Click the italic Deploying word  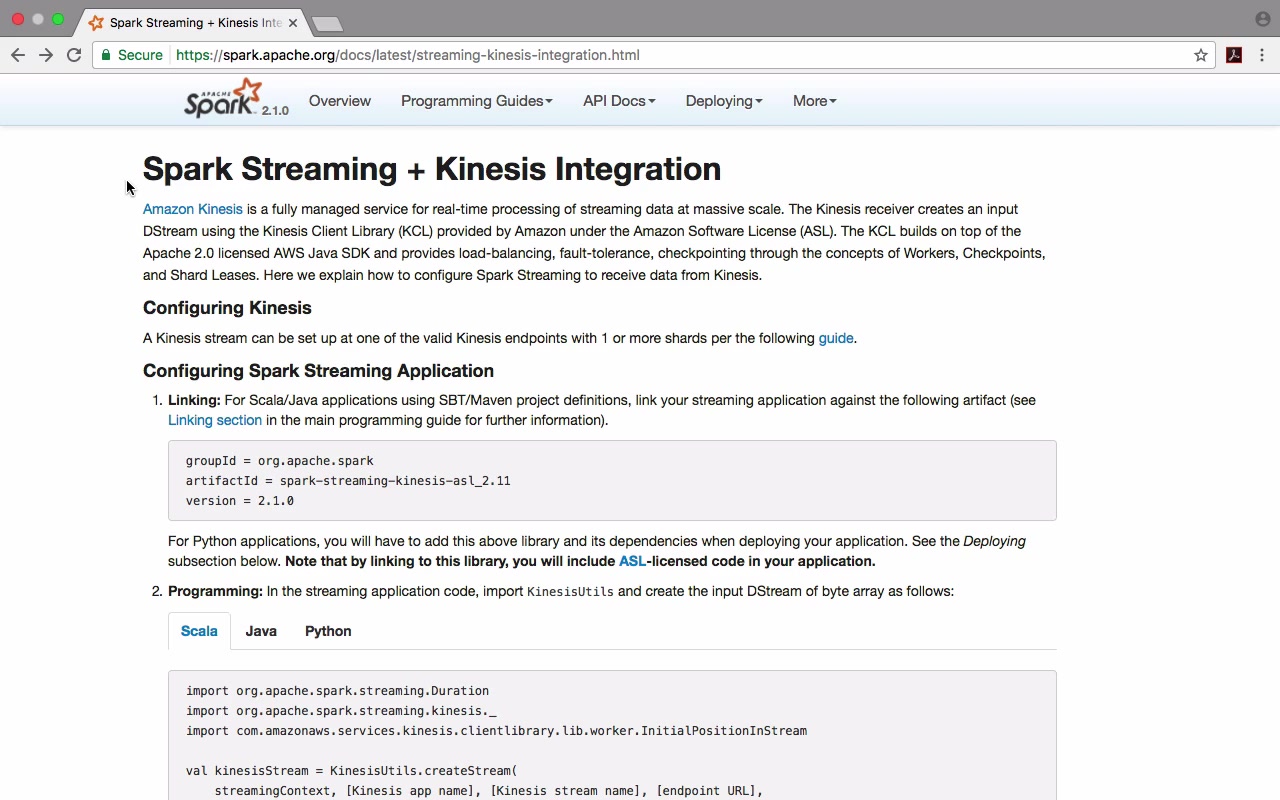[994, 541]
